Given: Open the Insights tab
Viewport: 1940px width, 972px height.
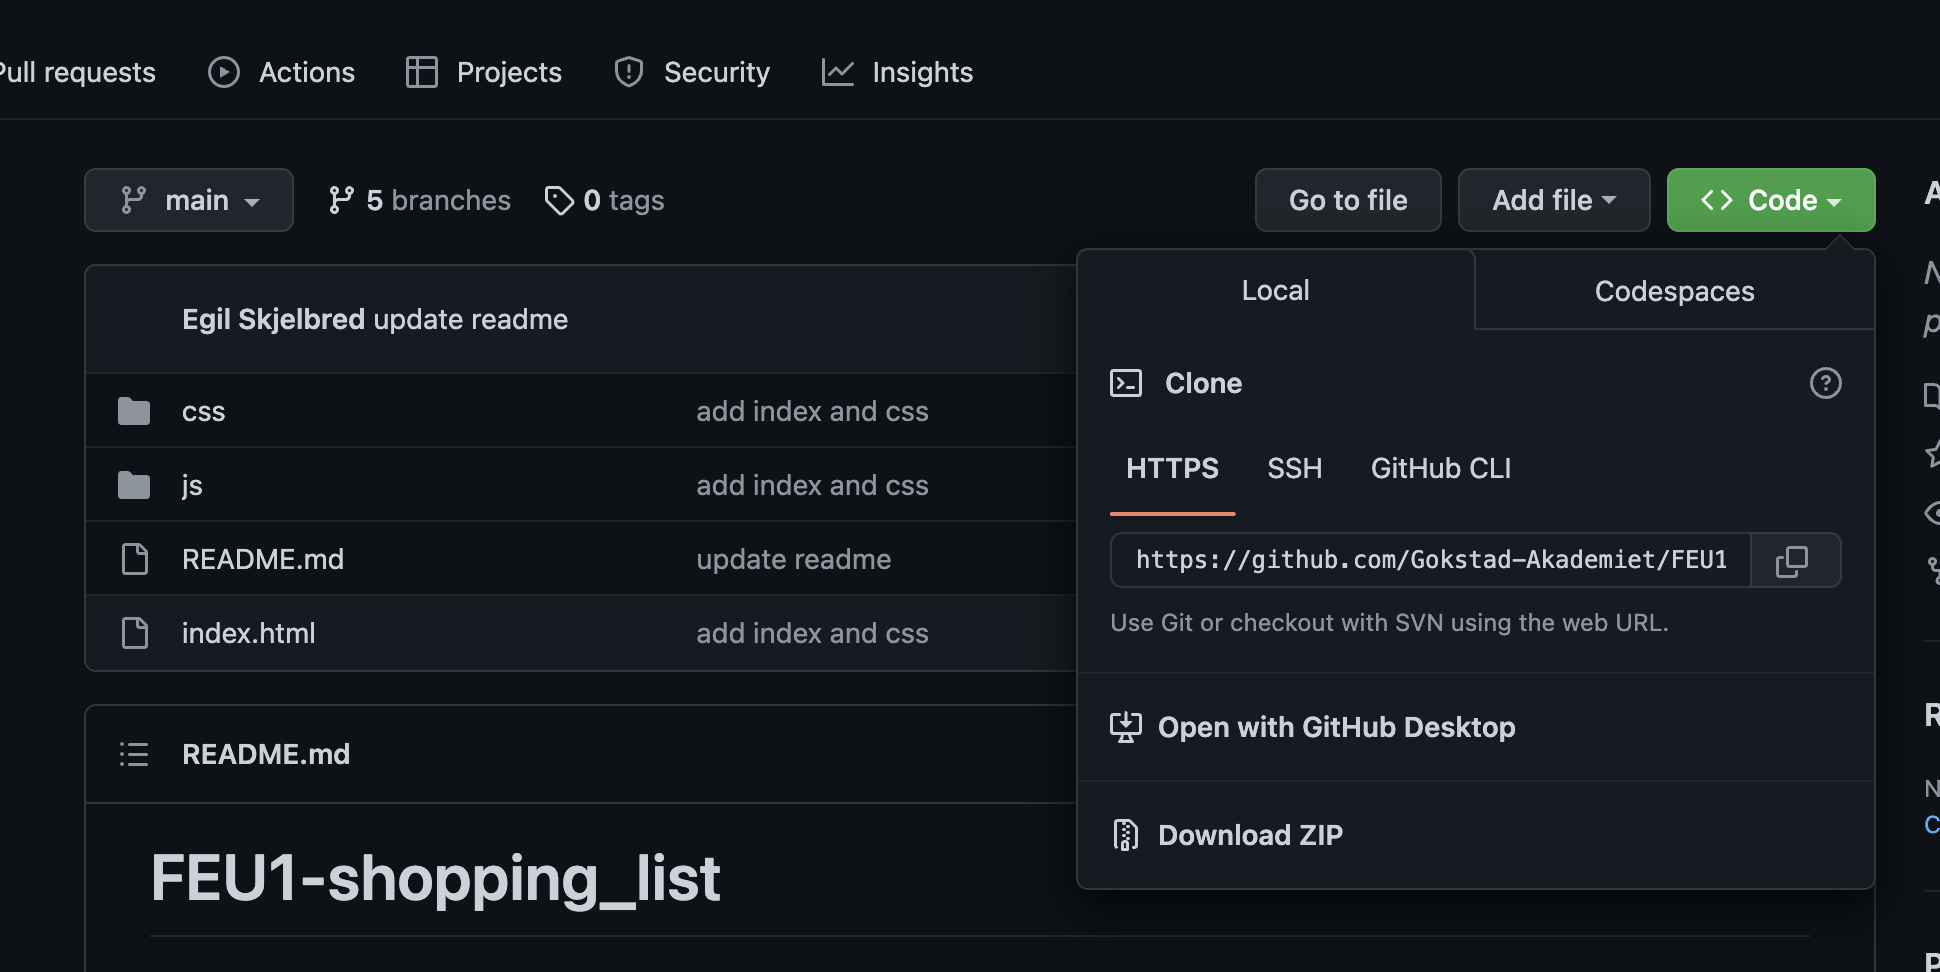Looking at the screenshot, I should [897, 72].
